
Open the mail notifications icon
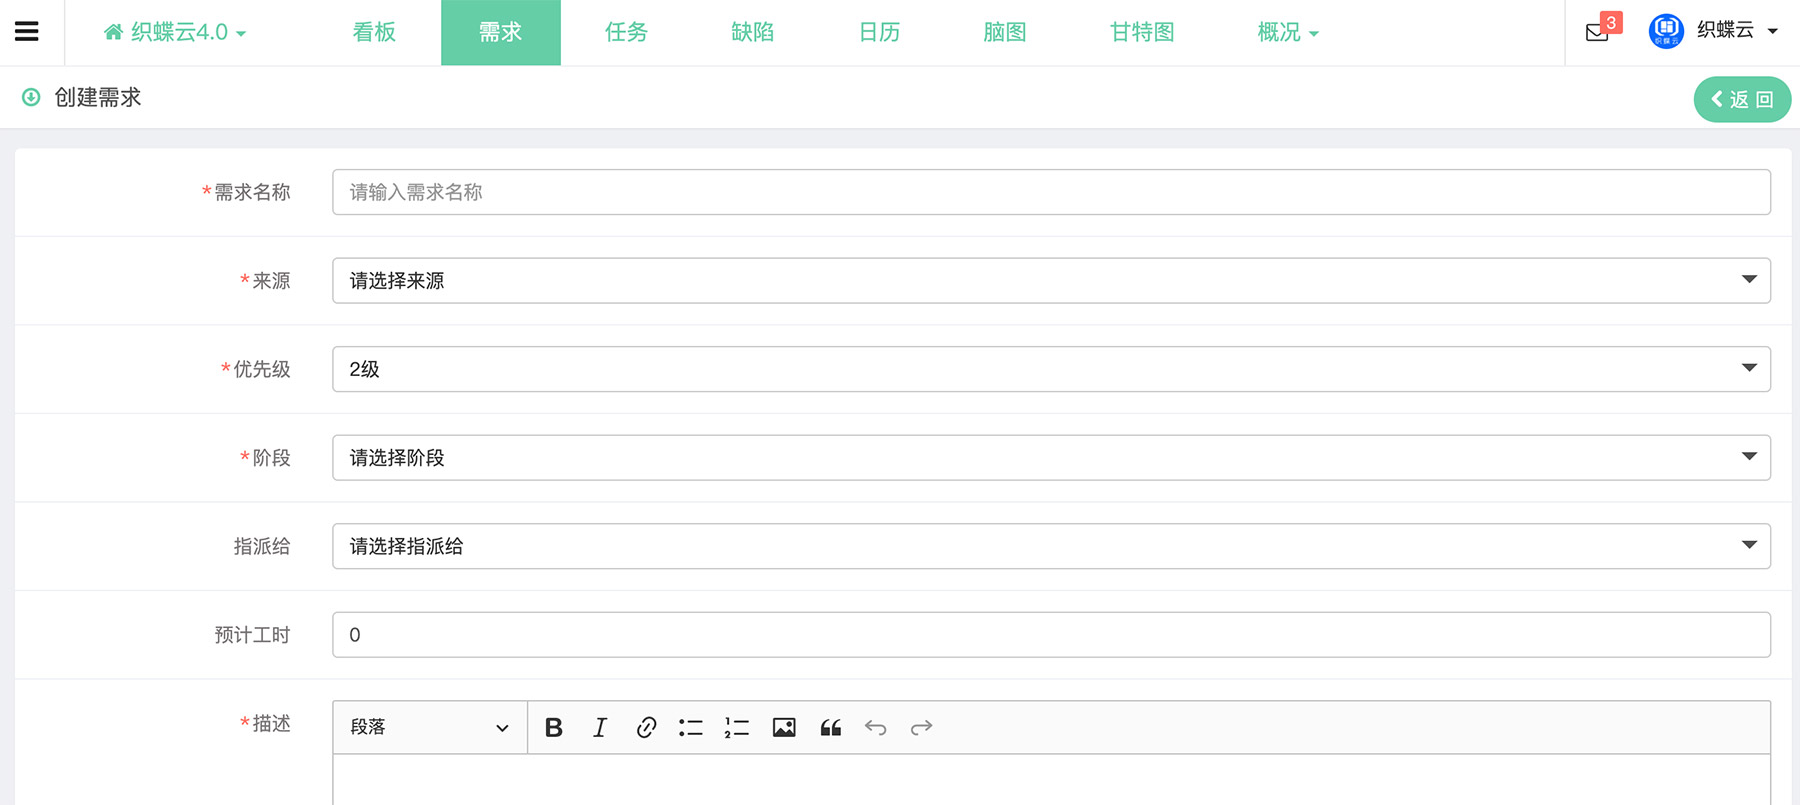1597,33
